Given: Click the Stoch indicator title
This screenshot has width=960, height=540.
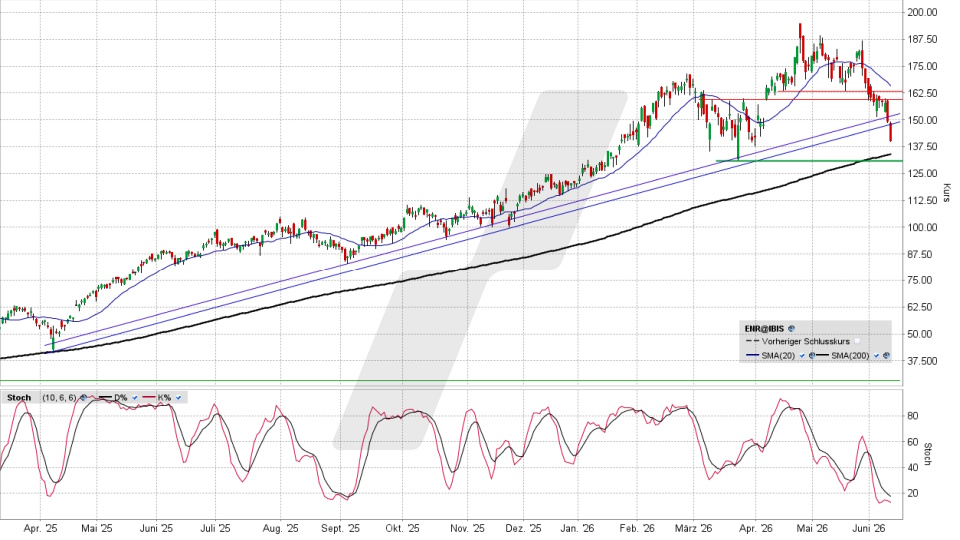Looking at the screenshot, I should (19, 397).
